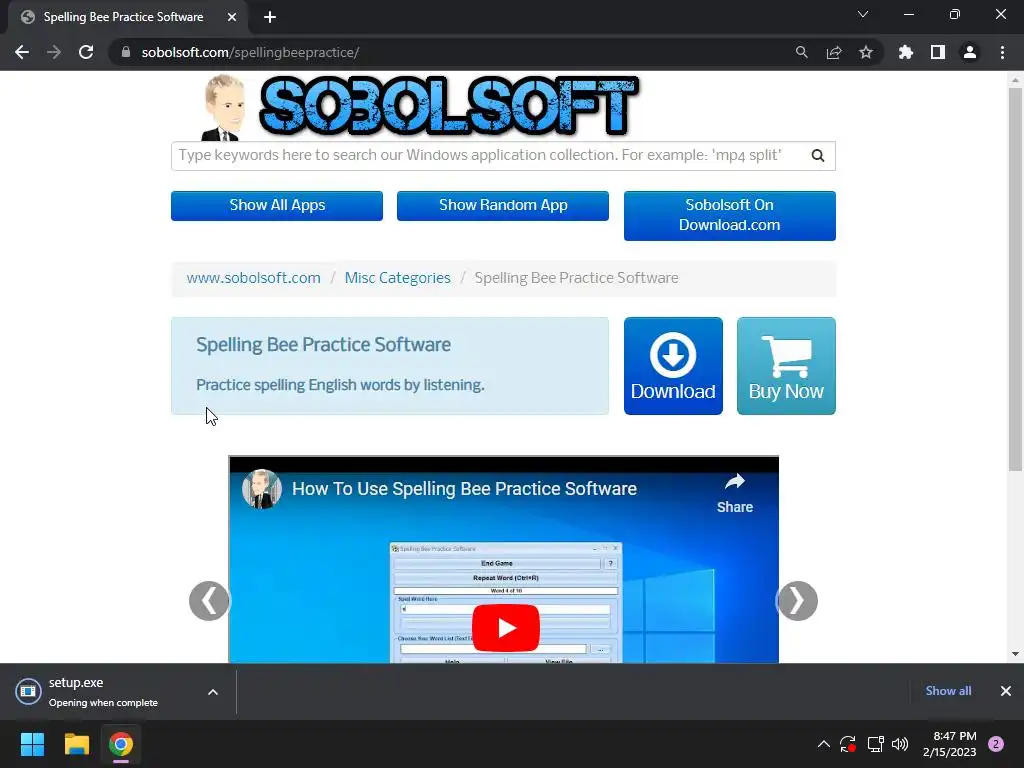This screenshot has width=1024, height=768.
Task: Open the setup.exe download item
Action: (x=104, y=692)
